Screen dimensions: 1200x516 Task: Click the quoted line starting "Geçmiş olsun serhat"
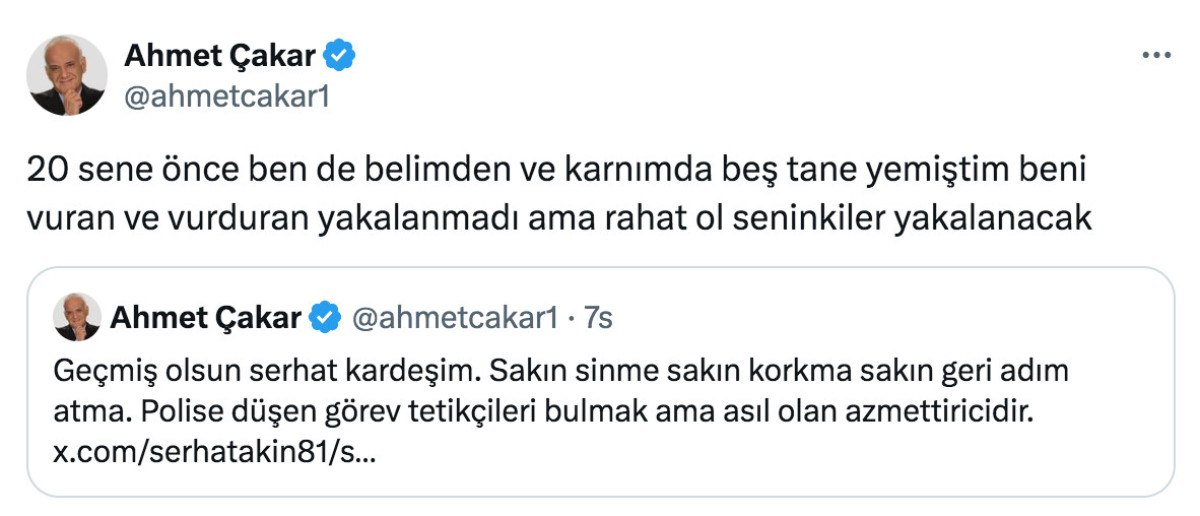[560, 372]
